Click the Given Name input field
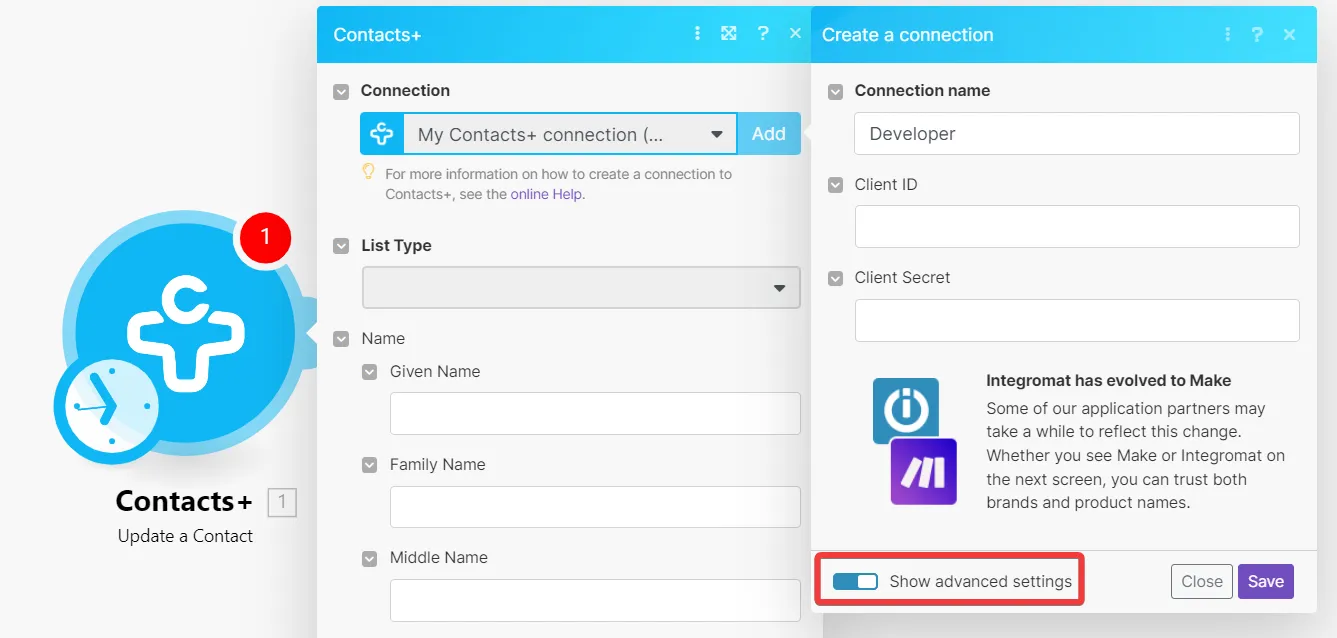 coord(595,413)
